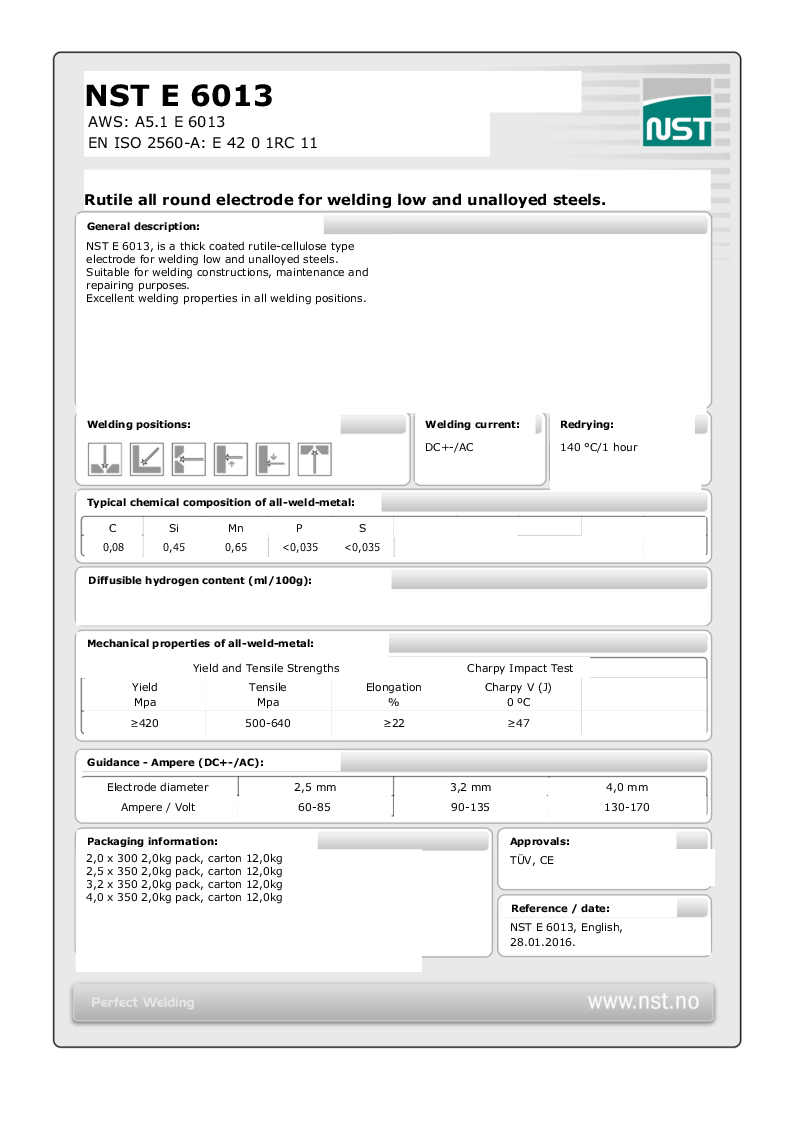Click the Redrying heading
794x1123 pixels.
(587, 425)
